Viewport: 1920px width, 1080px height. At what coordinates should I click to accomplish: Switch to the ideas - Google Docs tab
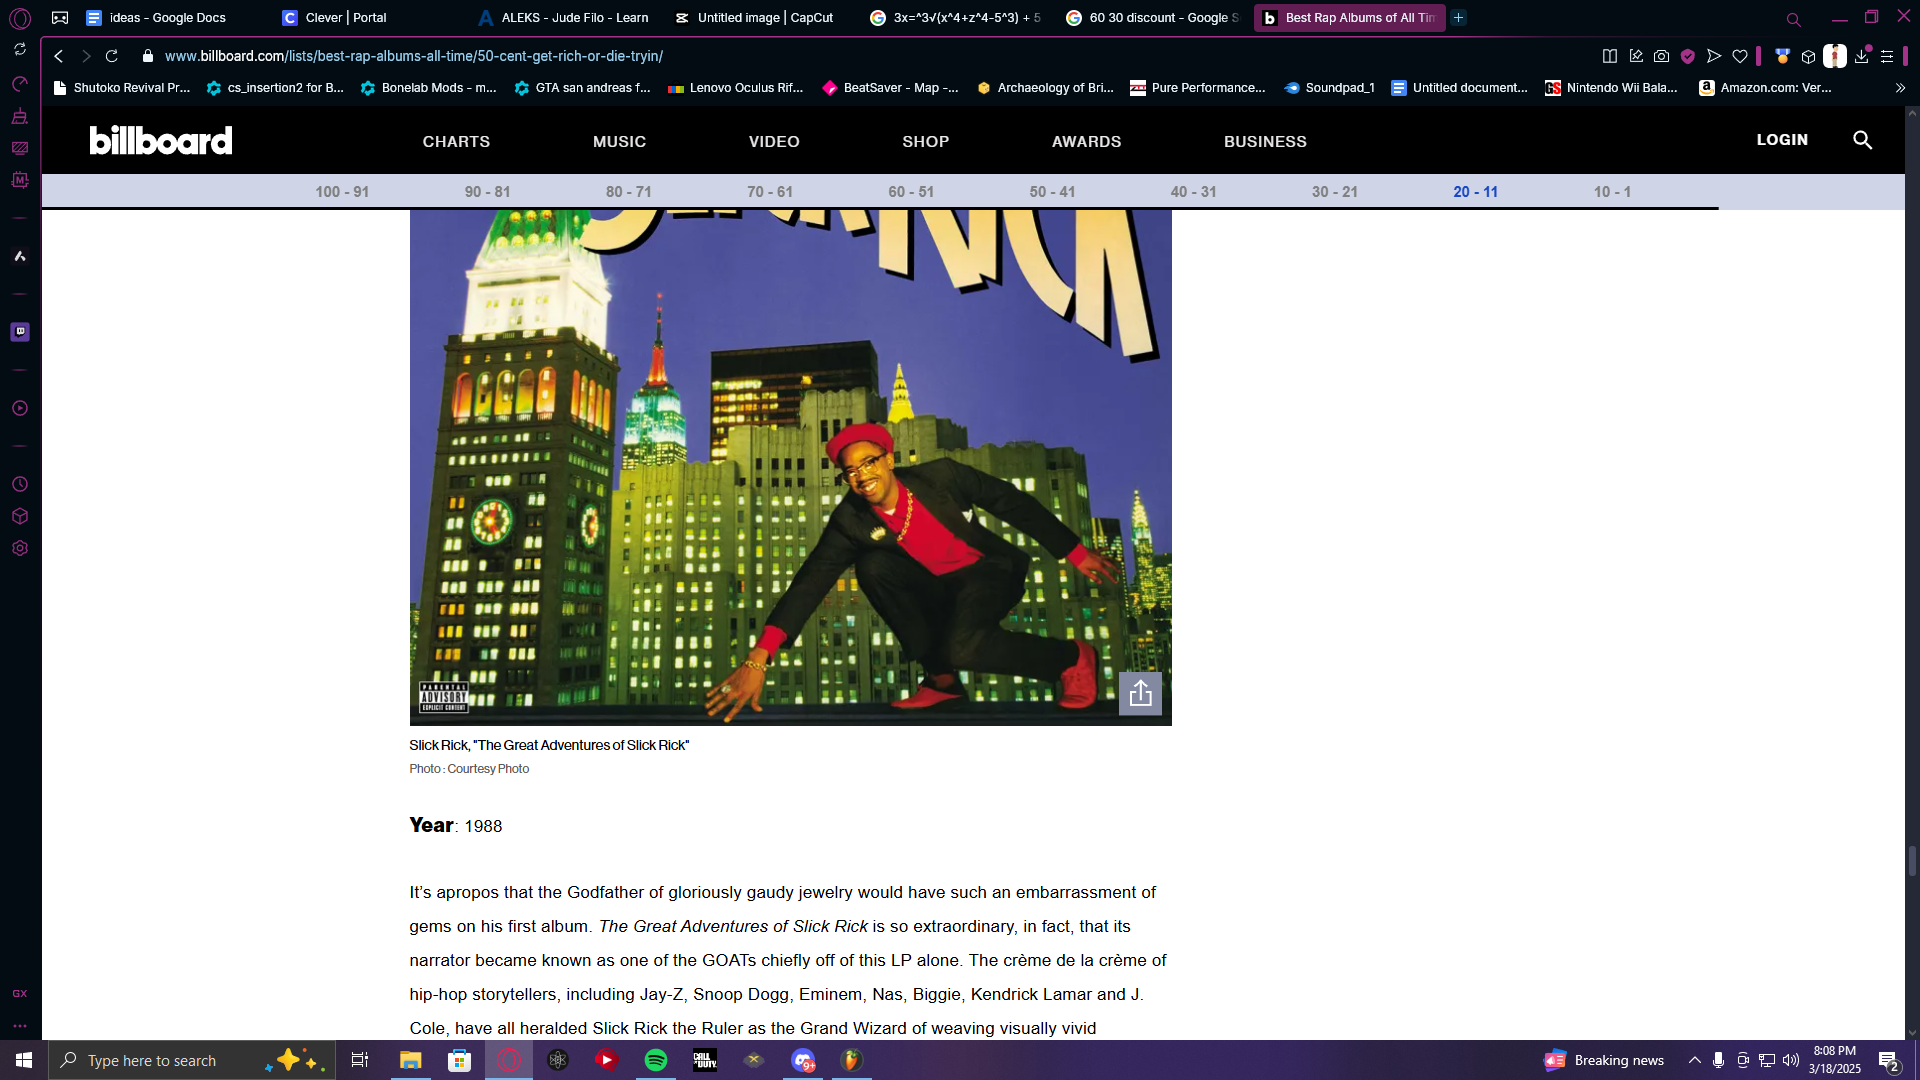pos(168,18)
